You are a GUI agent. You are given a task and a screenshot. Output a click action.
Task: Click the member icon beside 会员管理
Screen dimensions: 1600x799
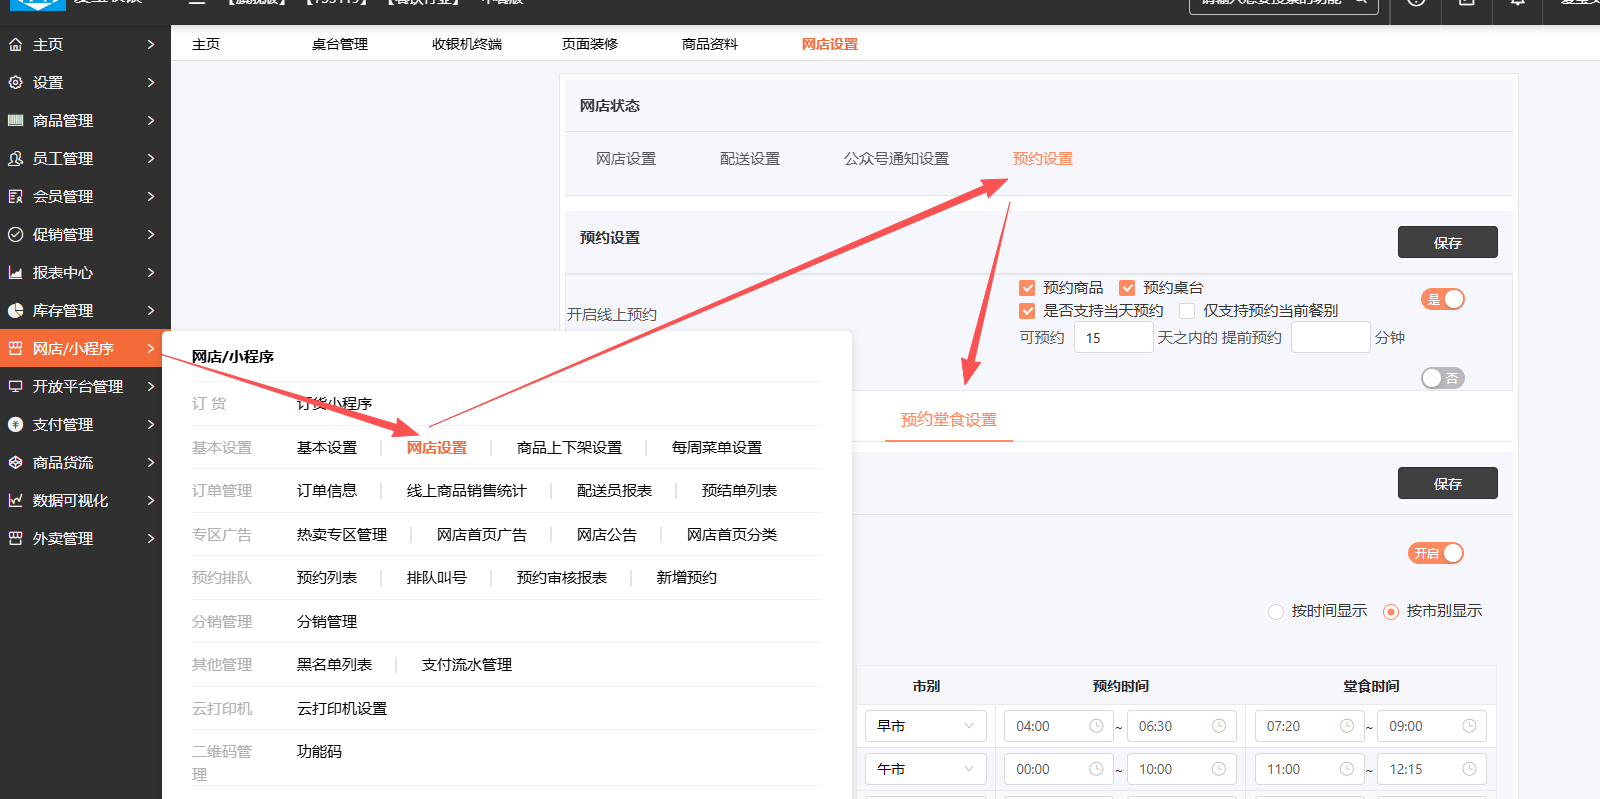tap(15, 197)
